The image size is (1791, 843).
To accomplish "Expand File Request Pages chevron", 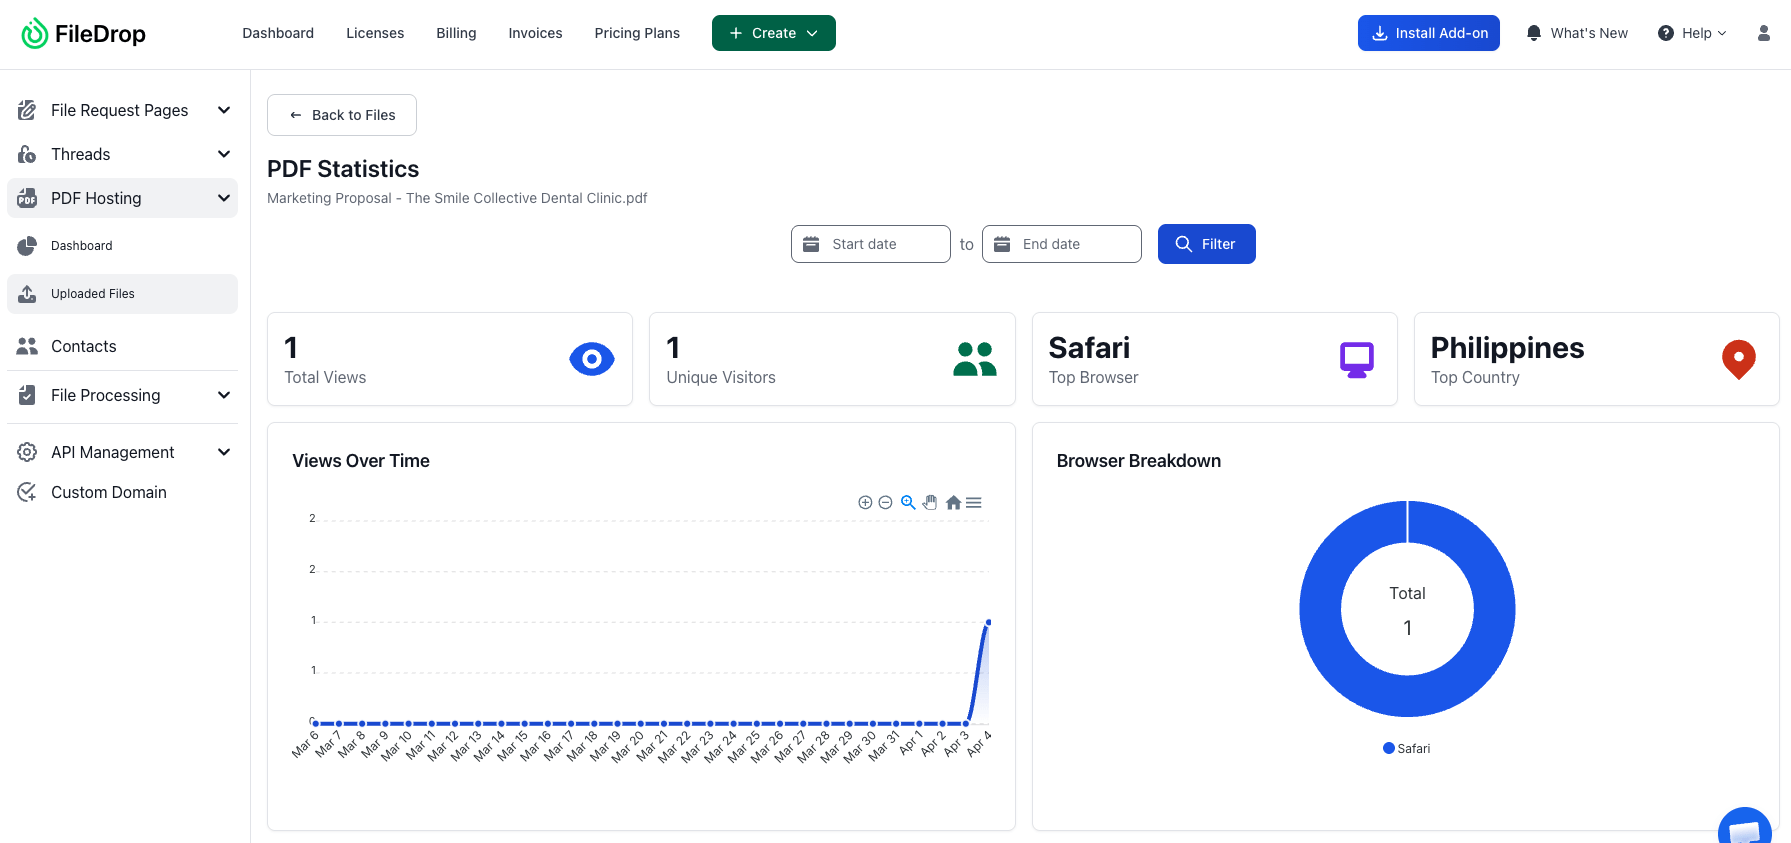I will 224,110.
